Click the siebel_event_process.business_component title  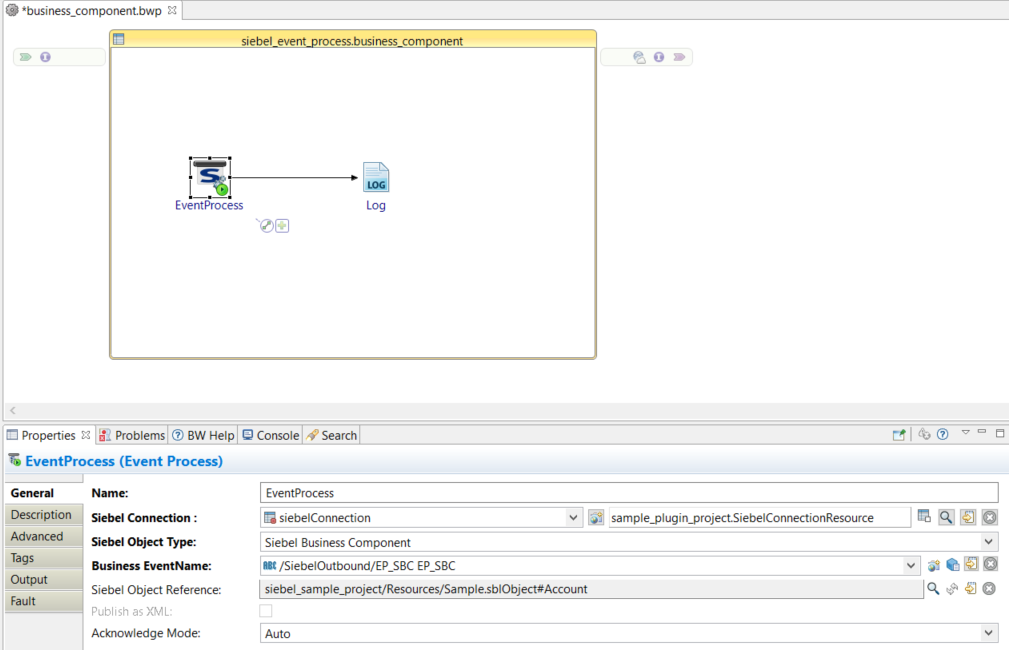tap(352, 41)
